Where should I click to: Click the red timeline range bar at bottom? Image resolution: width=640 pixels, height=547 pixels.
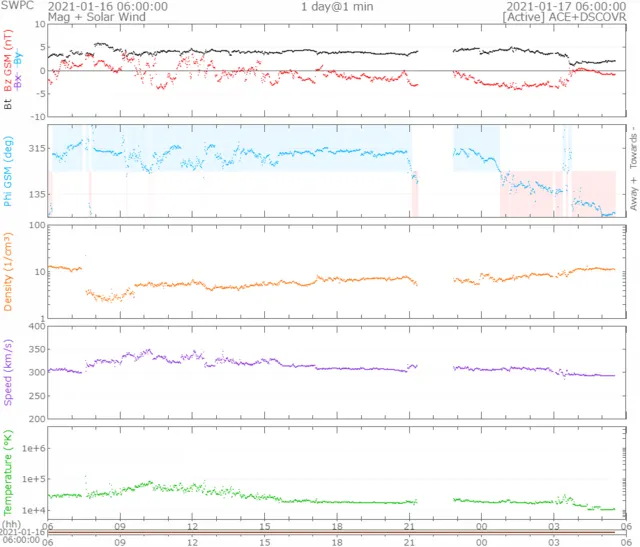click(331, 533)
